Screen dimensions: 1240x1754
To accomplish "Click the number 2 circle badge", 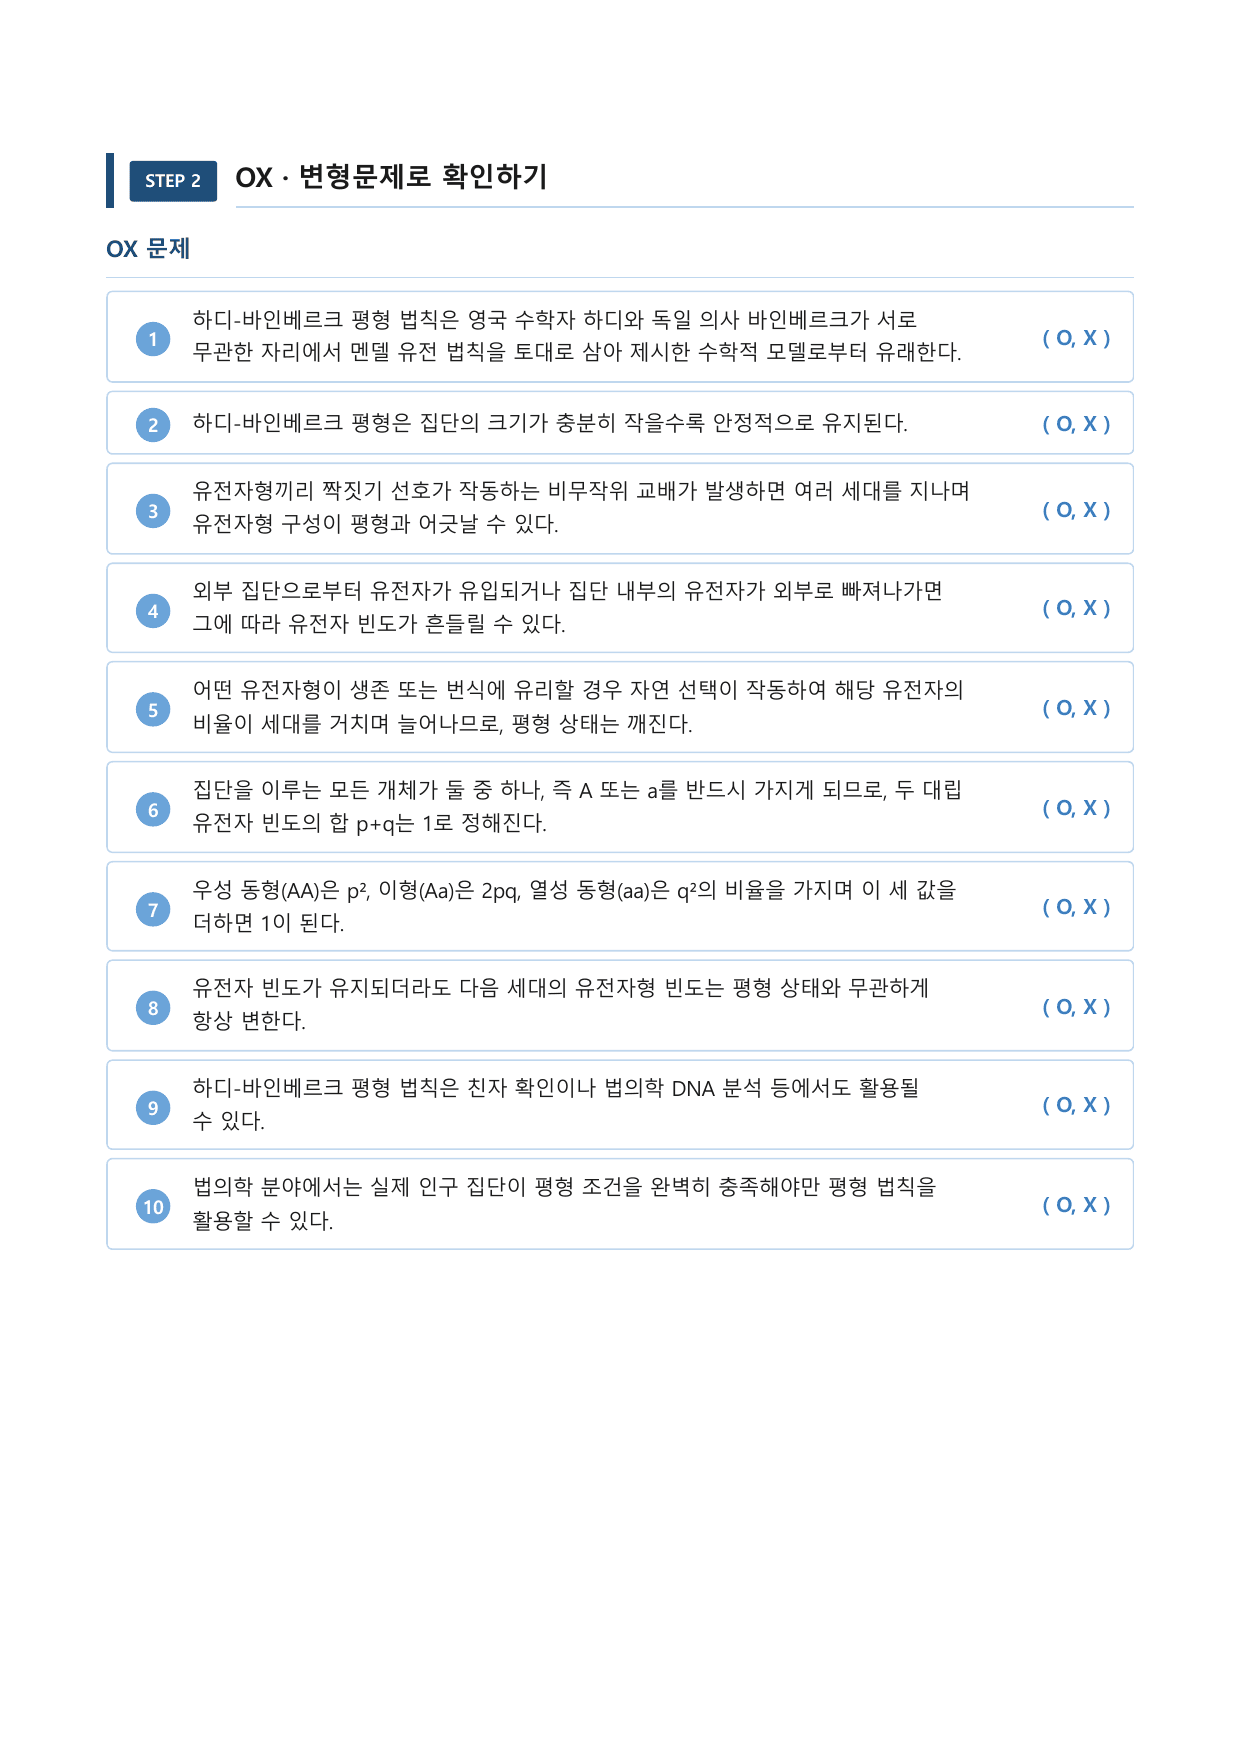I will click(153, 424).
